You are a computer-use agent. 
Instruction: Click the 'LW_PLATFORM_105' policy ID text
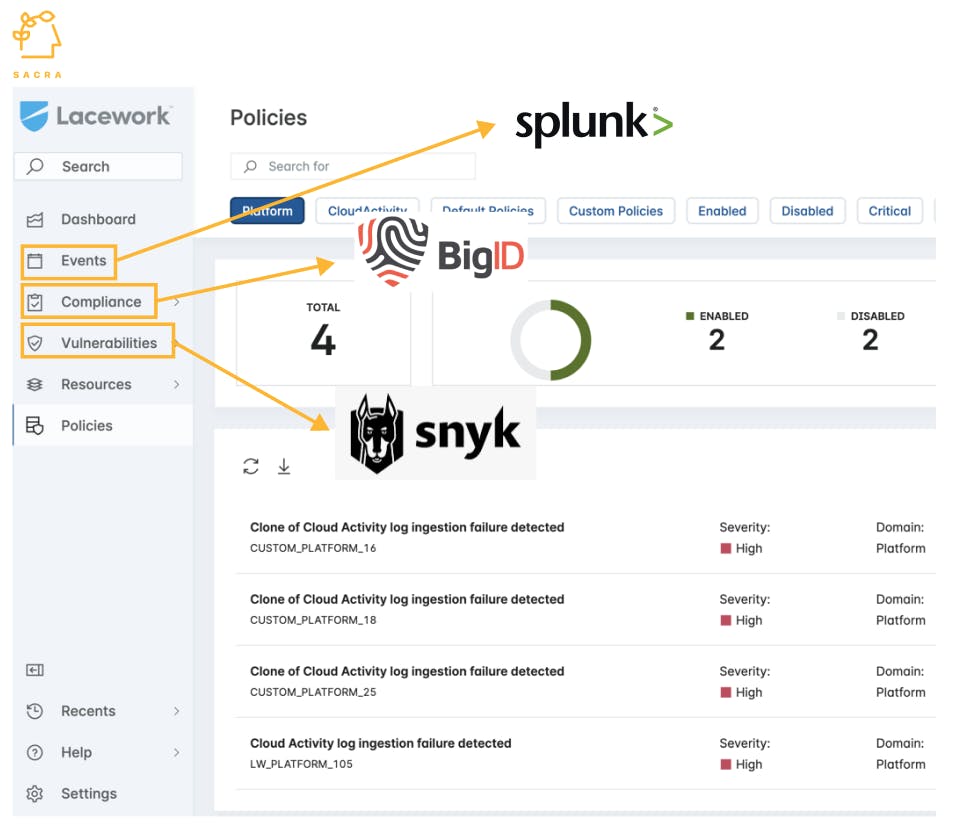[301, 765]
